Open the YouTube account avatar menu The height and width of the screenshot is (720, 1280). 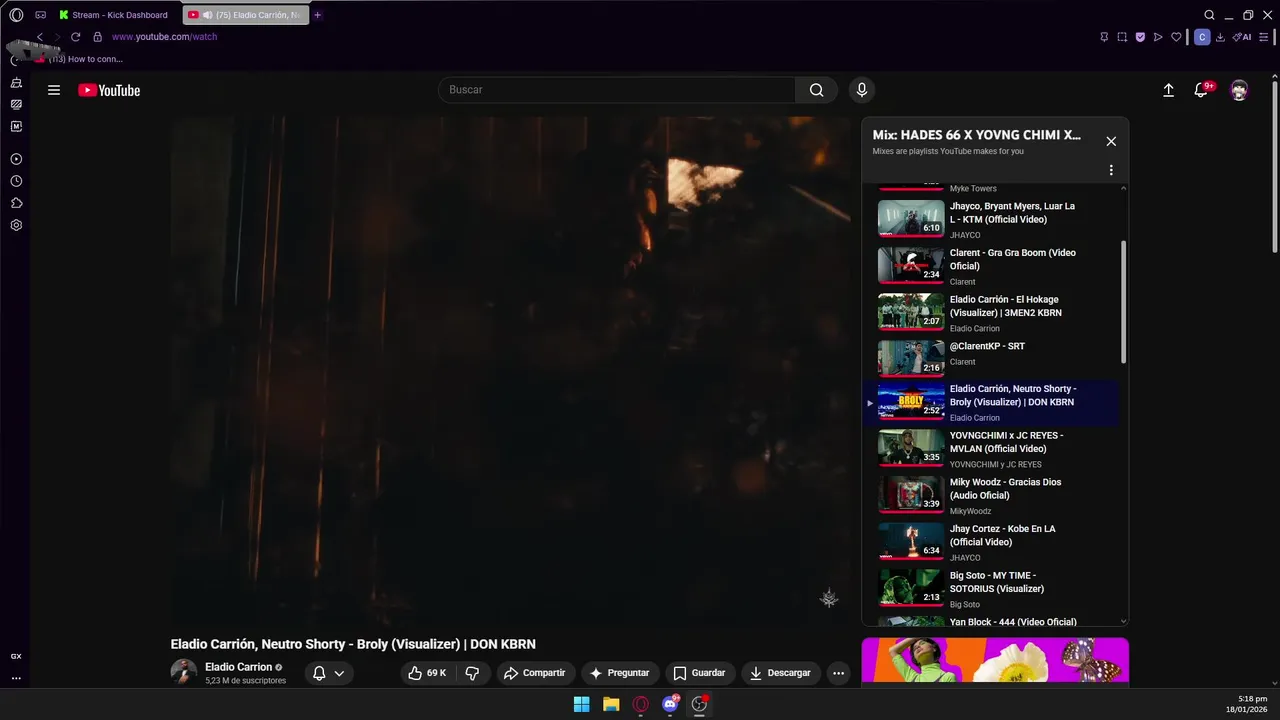point(1239,90)
